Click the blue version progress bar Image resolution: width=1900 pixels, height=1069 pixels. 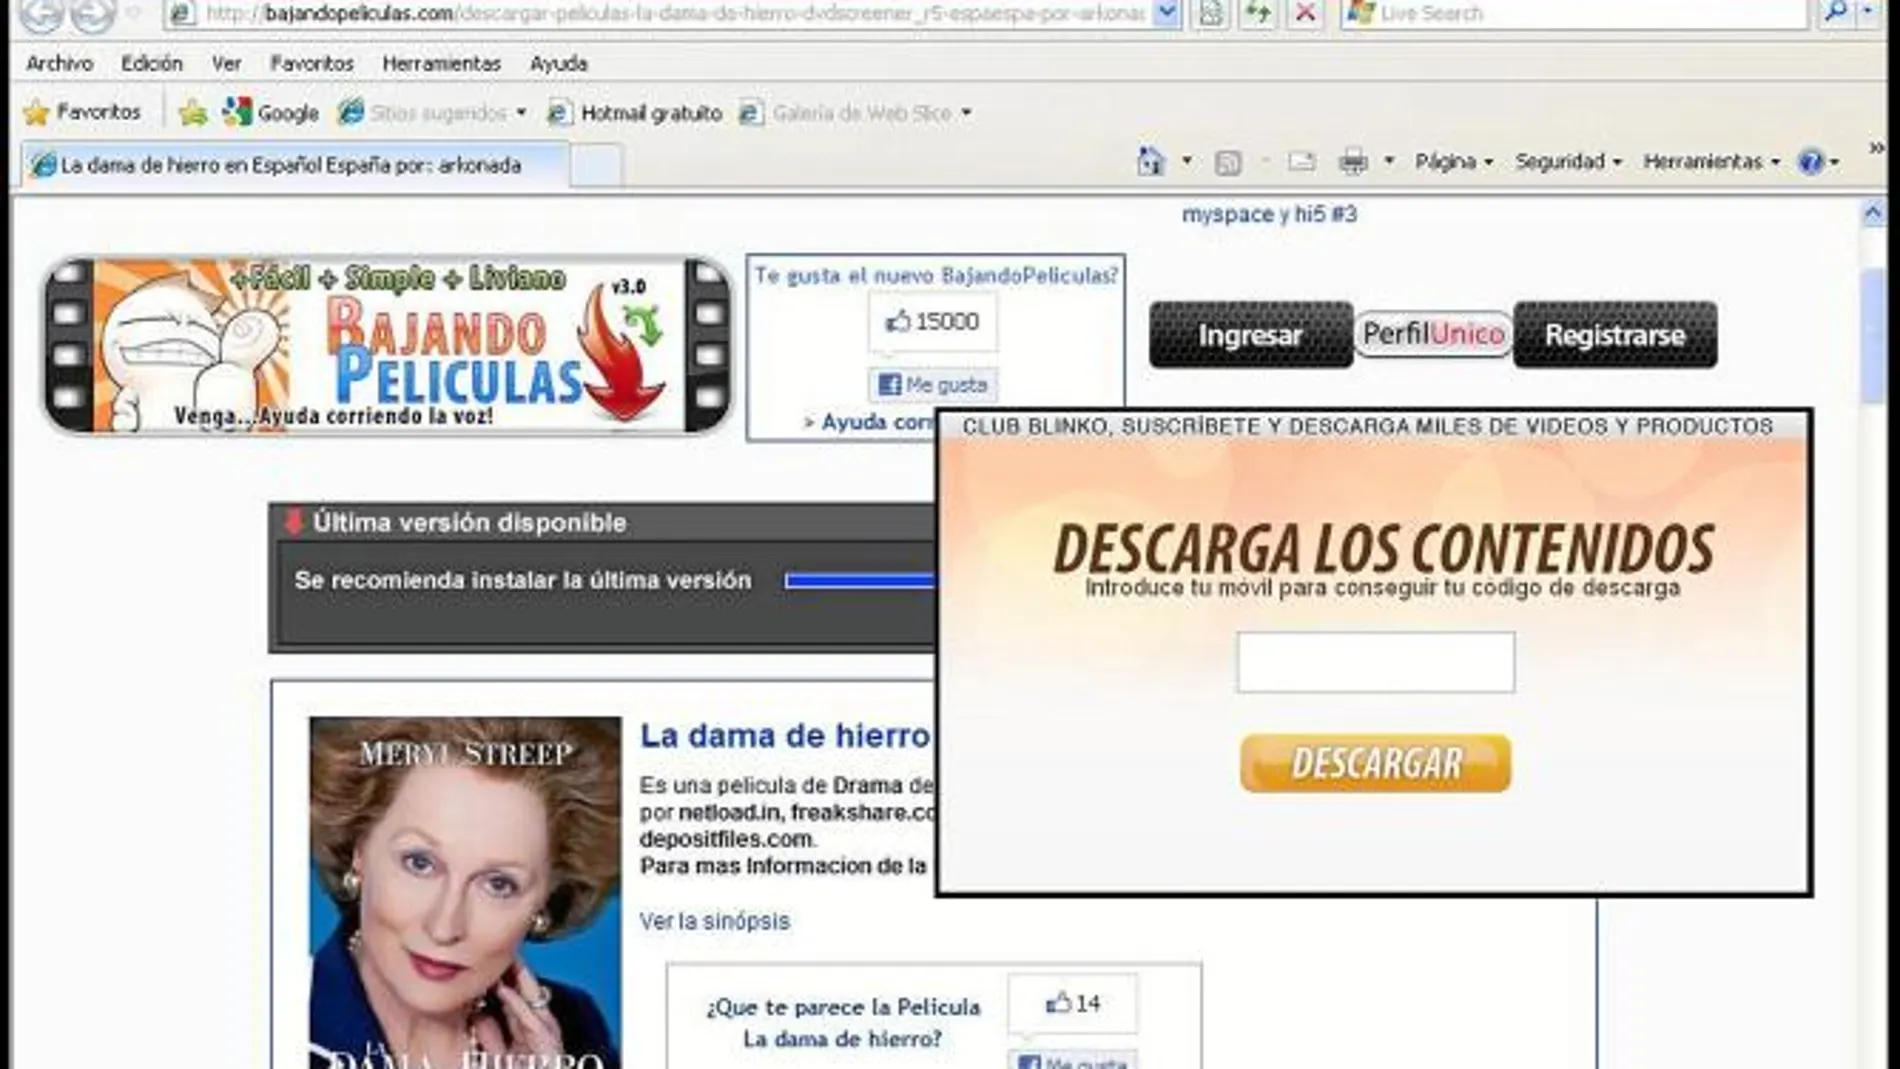click(860, 581)
